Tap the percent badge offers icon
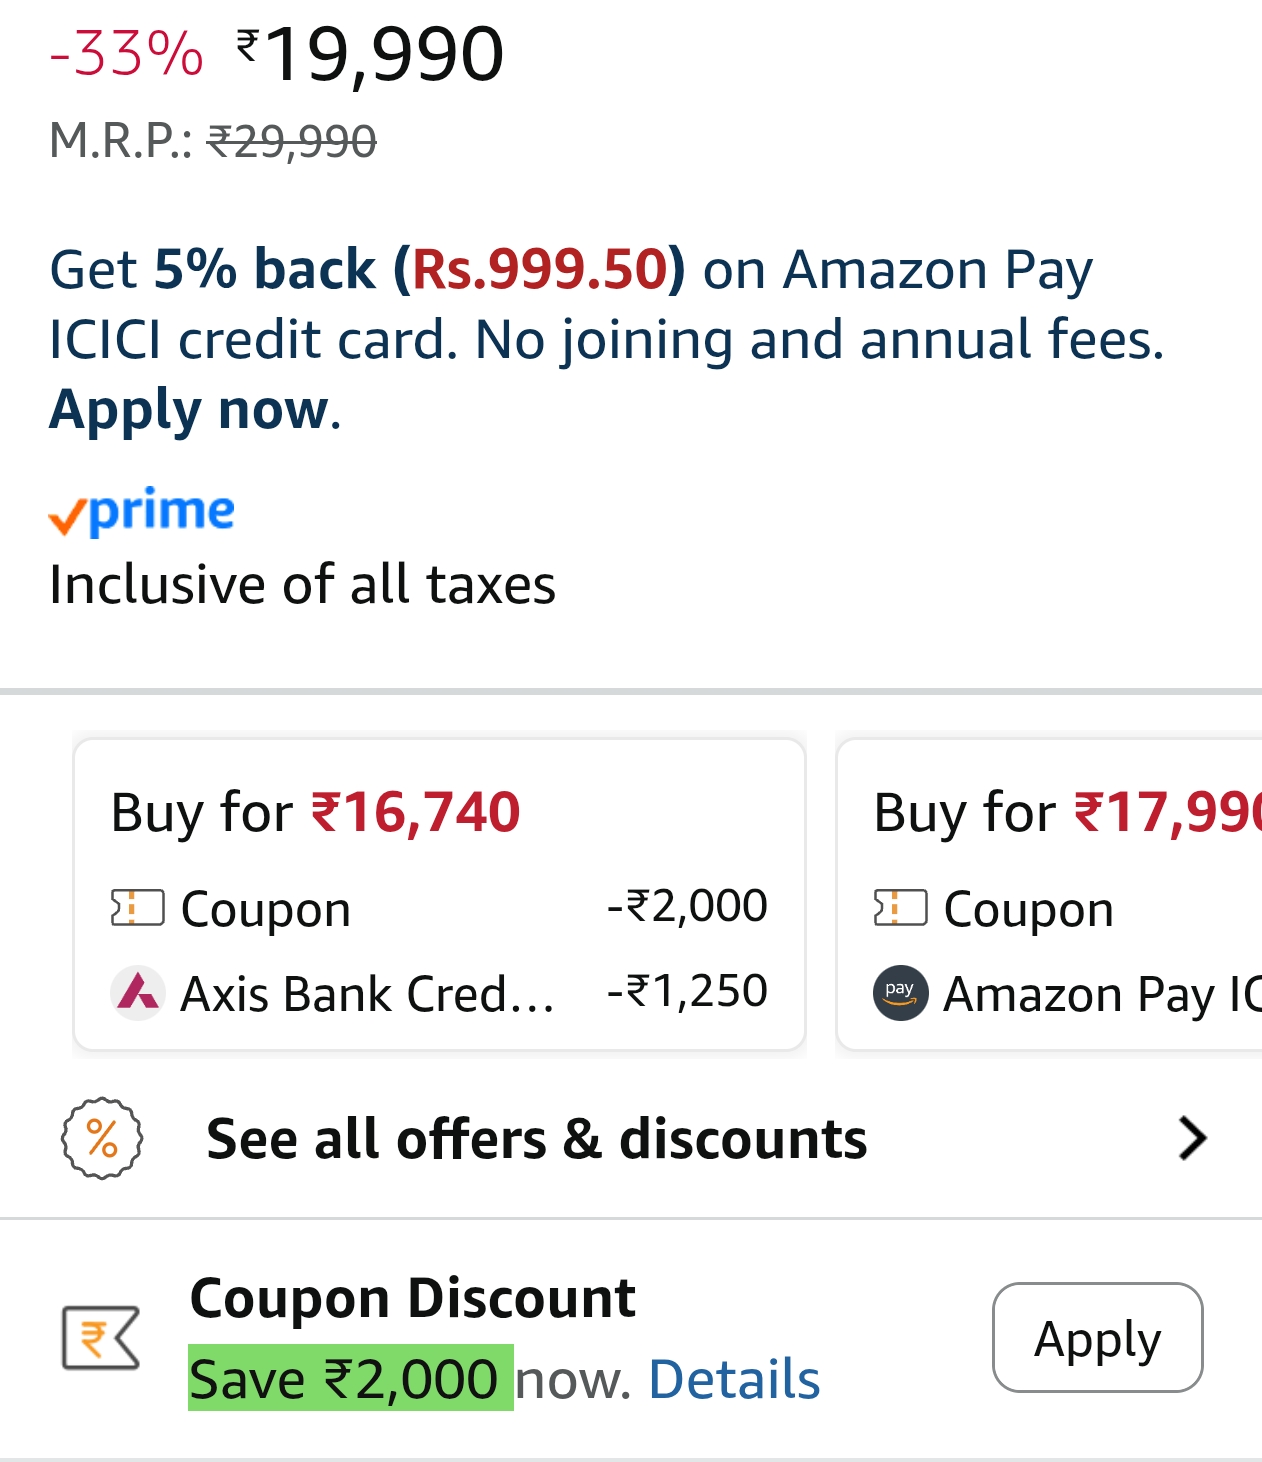1262x1462 pixels. [x=102, y=1138]
